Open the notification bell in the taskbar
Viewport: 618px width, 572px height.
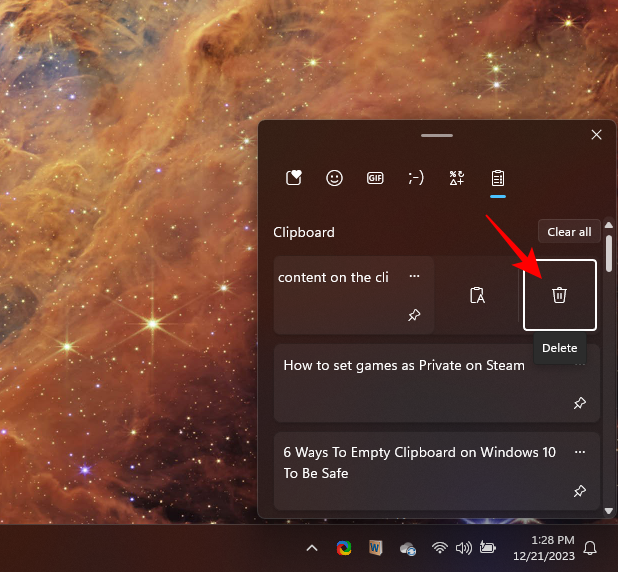[x=590, y=548]
